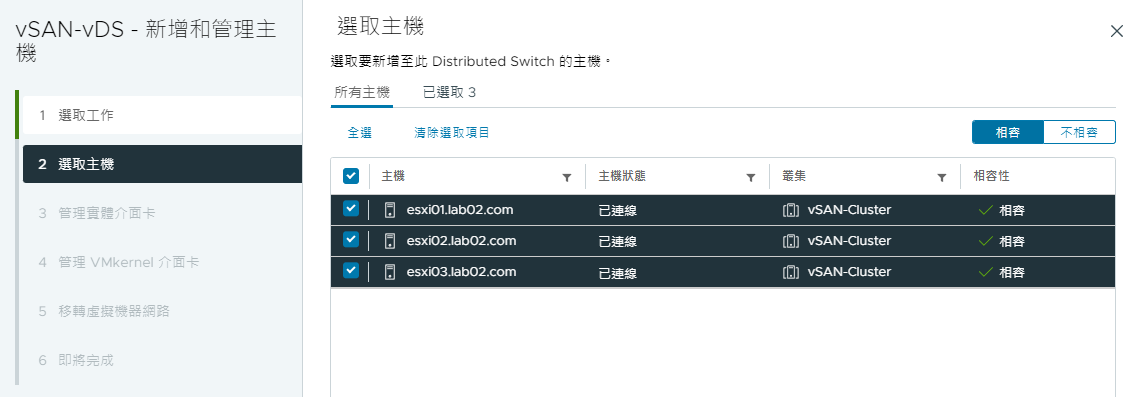Viewport: 1135px width, 397px height.
Task: Click compatible checkmark icon in esxi02 row
Action: coord(985,241)
